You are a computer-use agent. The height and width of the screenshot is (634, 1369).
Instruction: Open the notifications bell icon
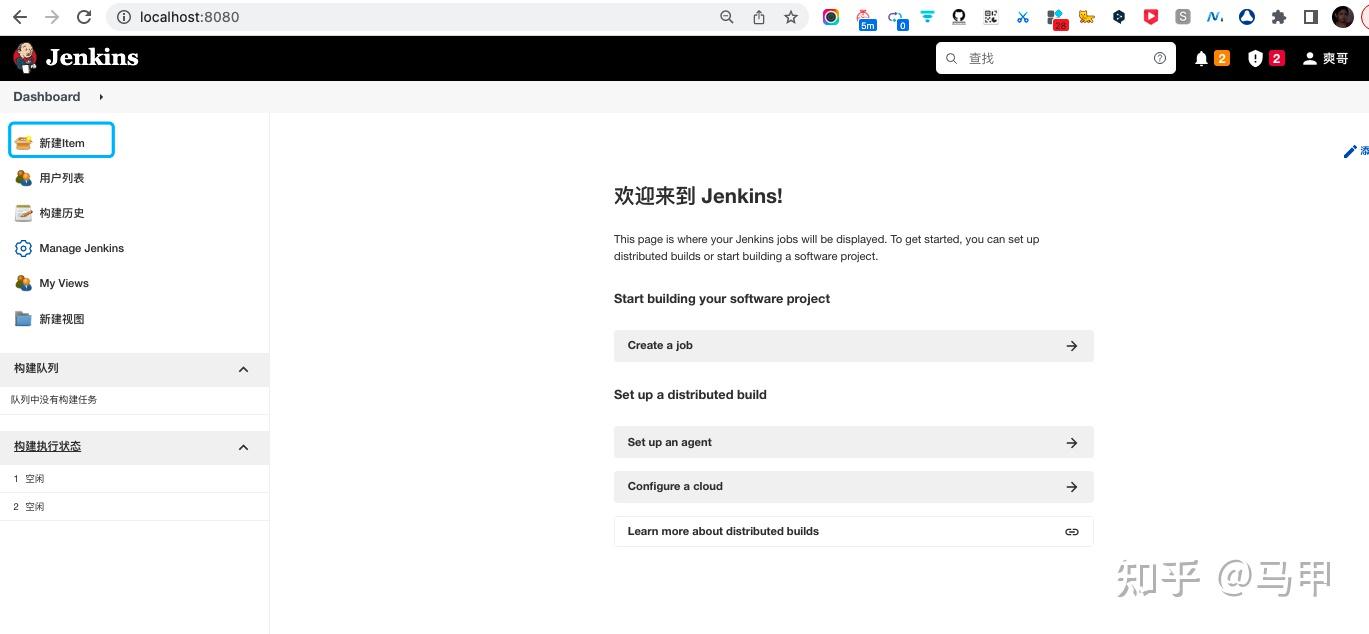(1201, 59)
